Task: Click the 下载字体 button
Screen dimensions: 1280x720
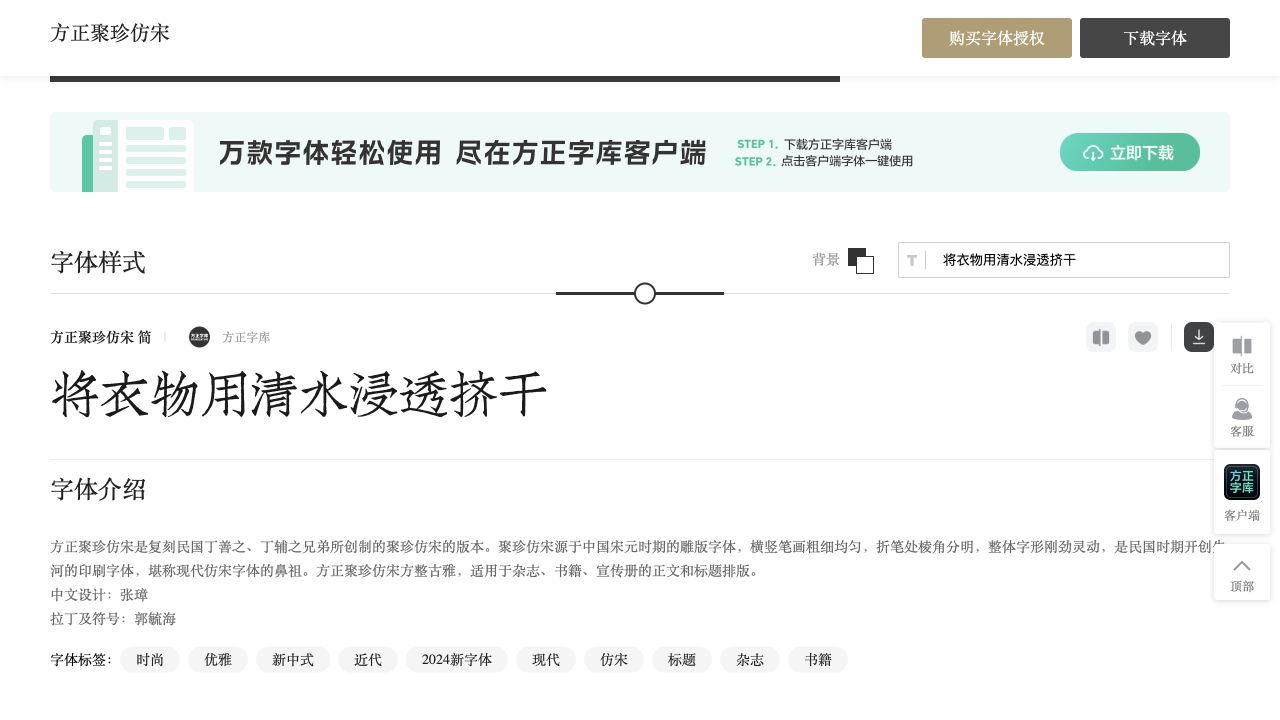Action: 1155,38
